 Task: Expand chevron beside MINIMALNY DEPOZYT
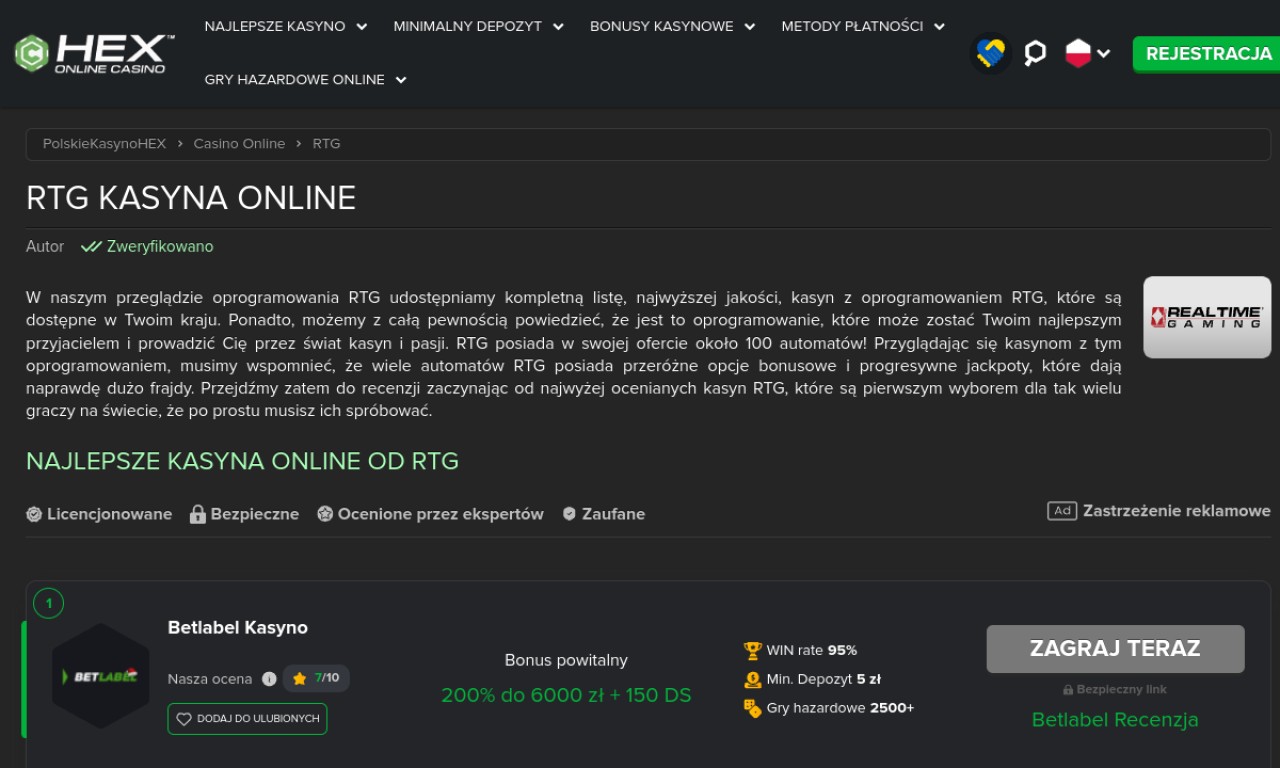(x=558, y=27)
